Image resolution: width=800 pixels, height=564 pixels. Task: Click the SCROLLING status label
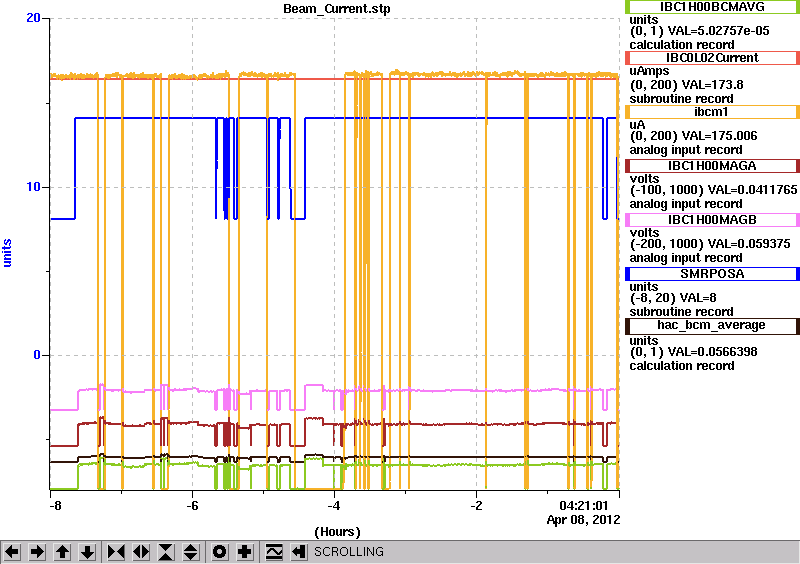[348, 552]
